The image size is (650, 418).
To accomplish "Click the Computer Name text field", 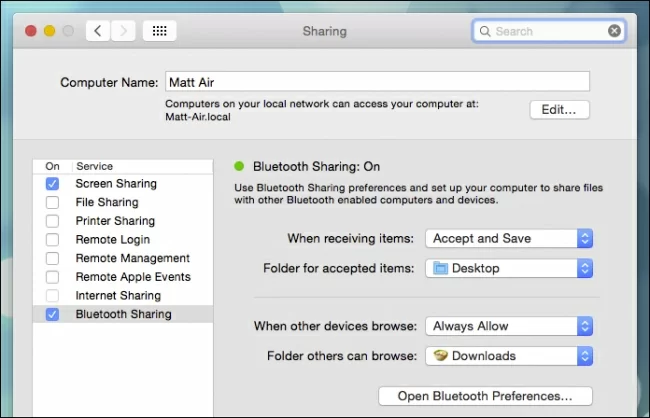I will click(x=377, y=82).
